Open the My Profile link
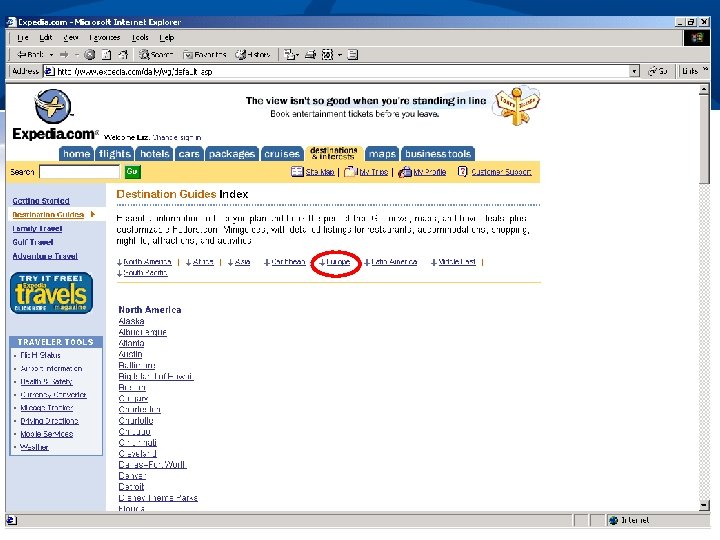Viewport: 720px width, 540px height. tap(430, 172)
